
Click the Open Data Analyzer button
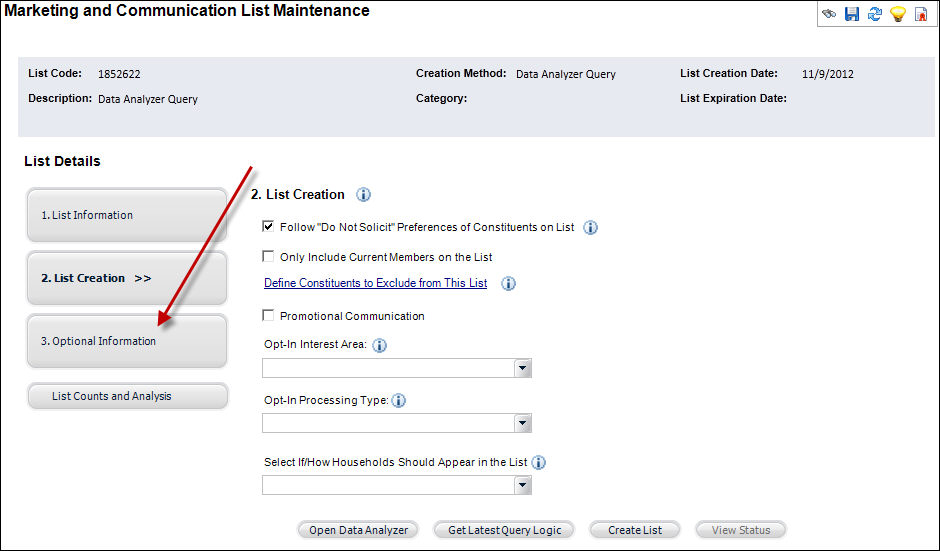[x=358, y=530]
